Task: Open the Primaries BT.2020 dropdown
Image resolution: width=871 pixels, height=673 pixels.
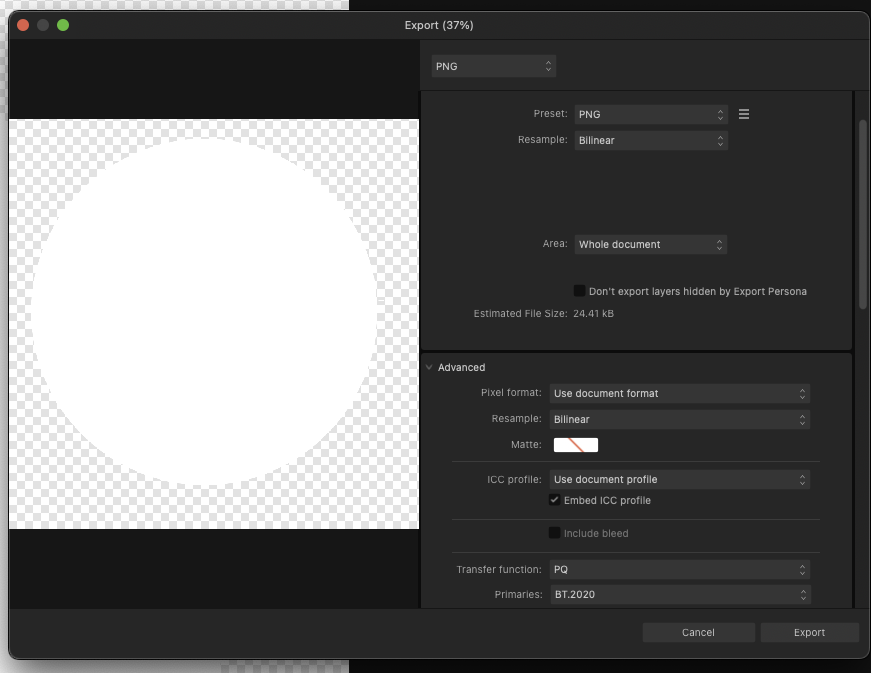Action: [680, 594]
